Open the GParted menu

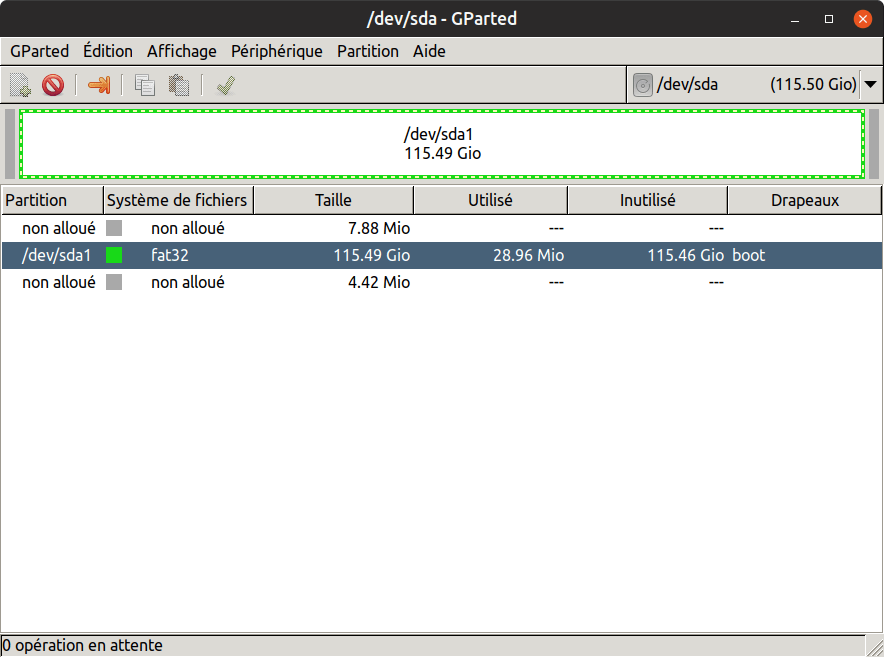[39, 51]
